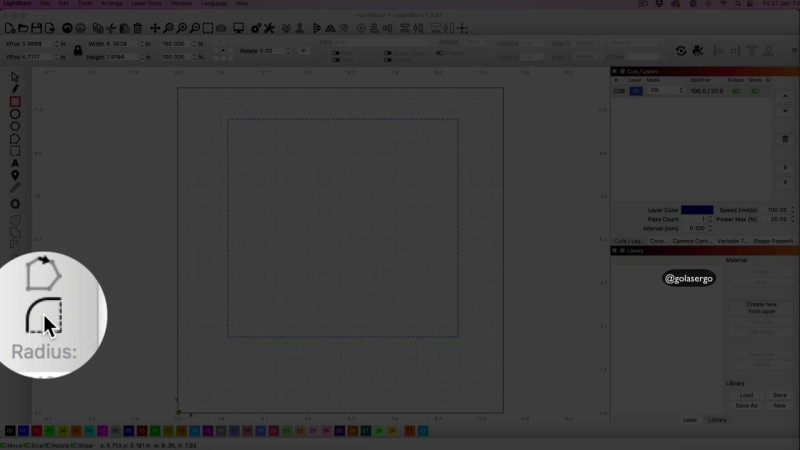Choose the Ellipse drawing tool
Viewport: 800px width, 450px height.
click(x=15, y=114)
